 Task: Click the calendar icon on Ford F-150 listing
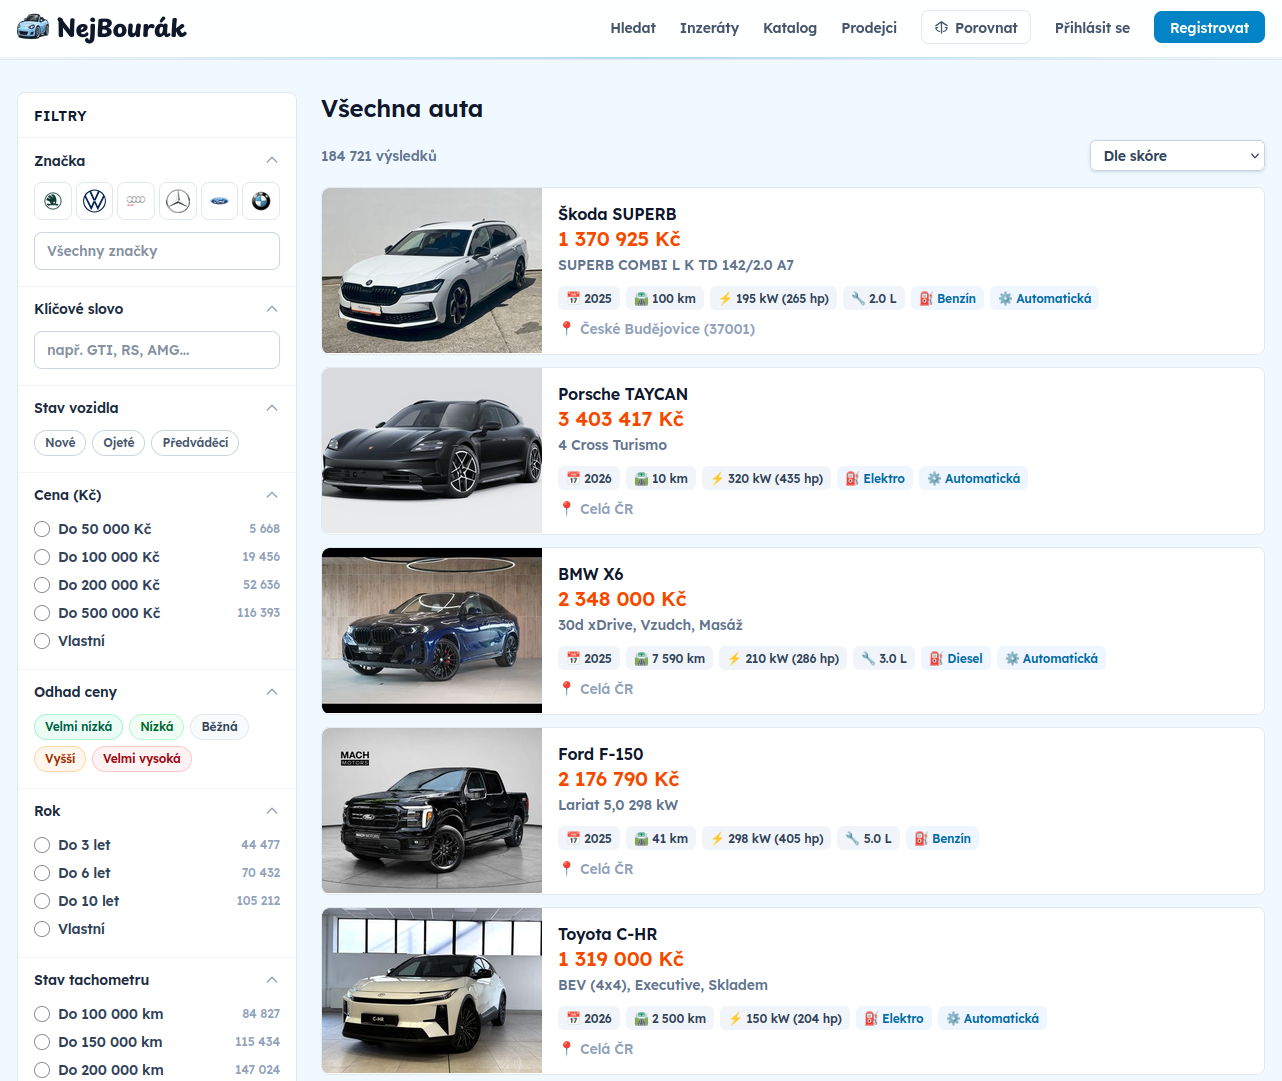point(573,838)
